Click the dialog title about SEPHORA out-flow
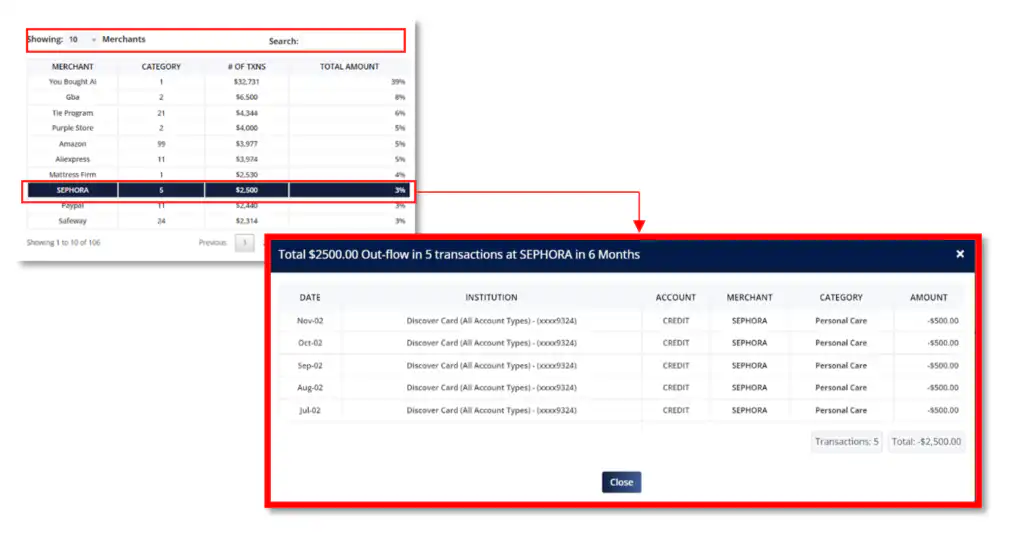Viewport: 1024px width, 534px height. (458, 255)
